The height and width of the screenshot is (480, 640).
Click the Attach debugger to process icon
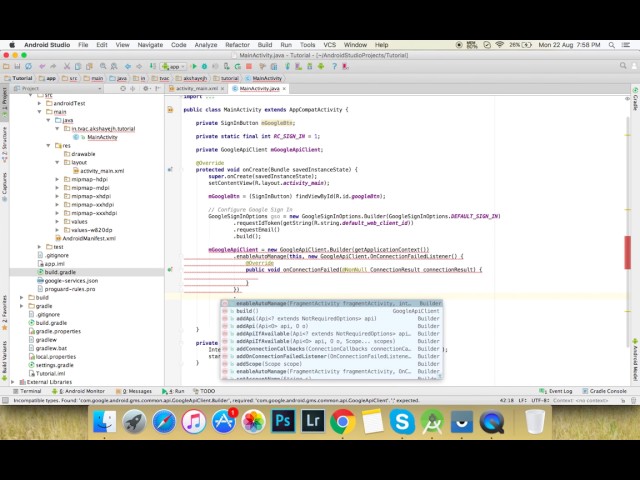(x=227, y=66)
